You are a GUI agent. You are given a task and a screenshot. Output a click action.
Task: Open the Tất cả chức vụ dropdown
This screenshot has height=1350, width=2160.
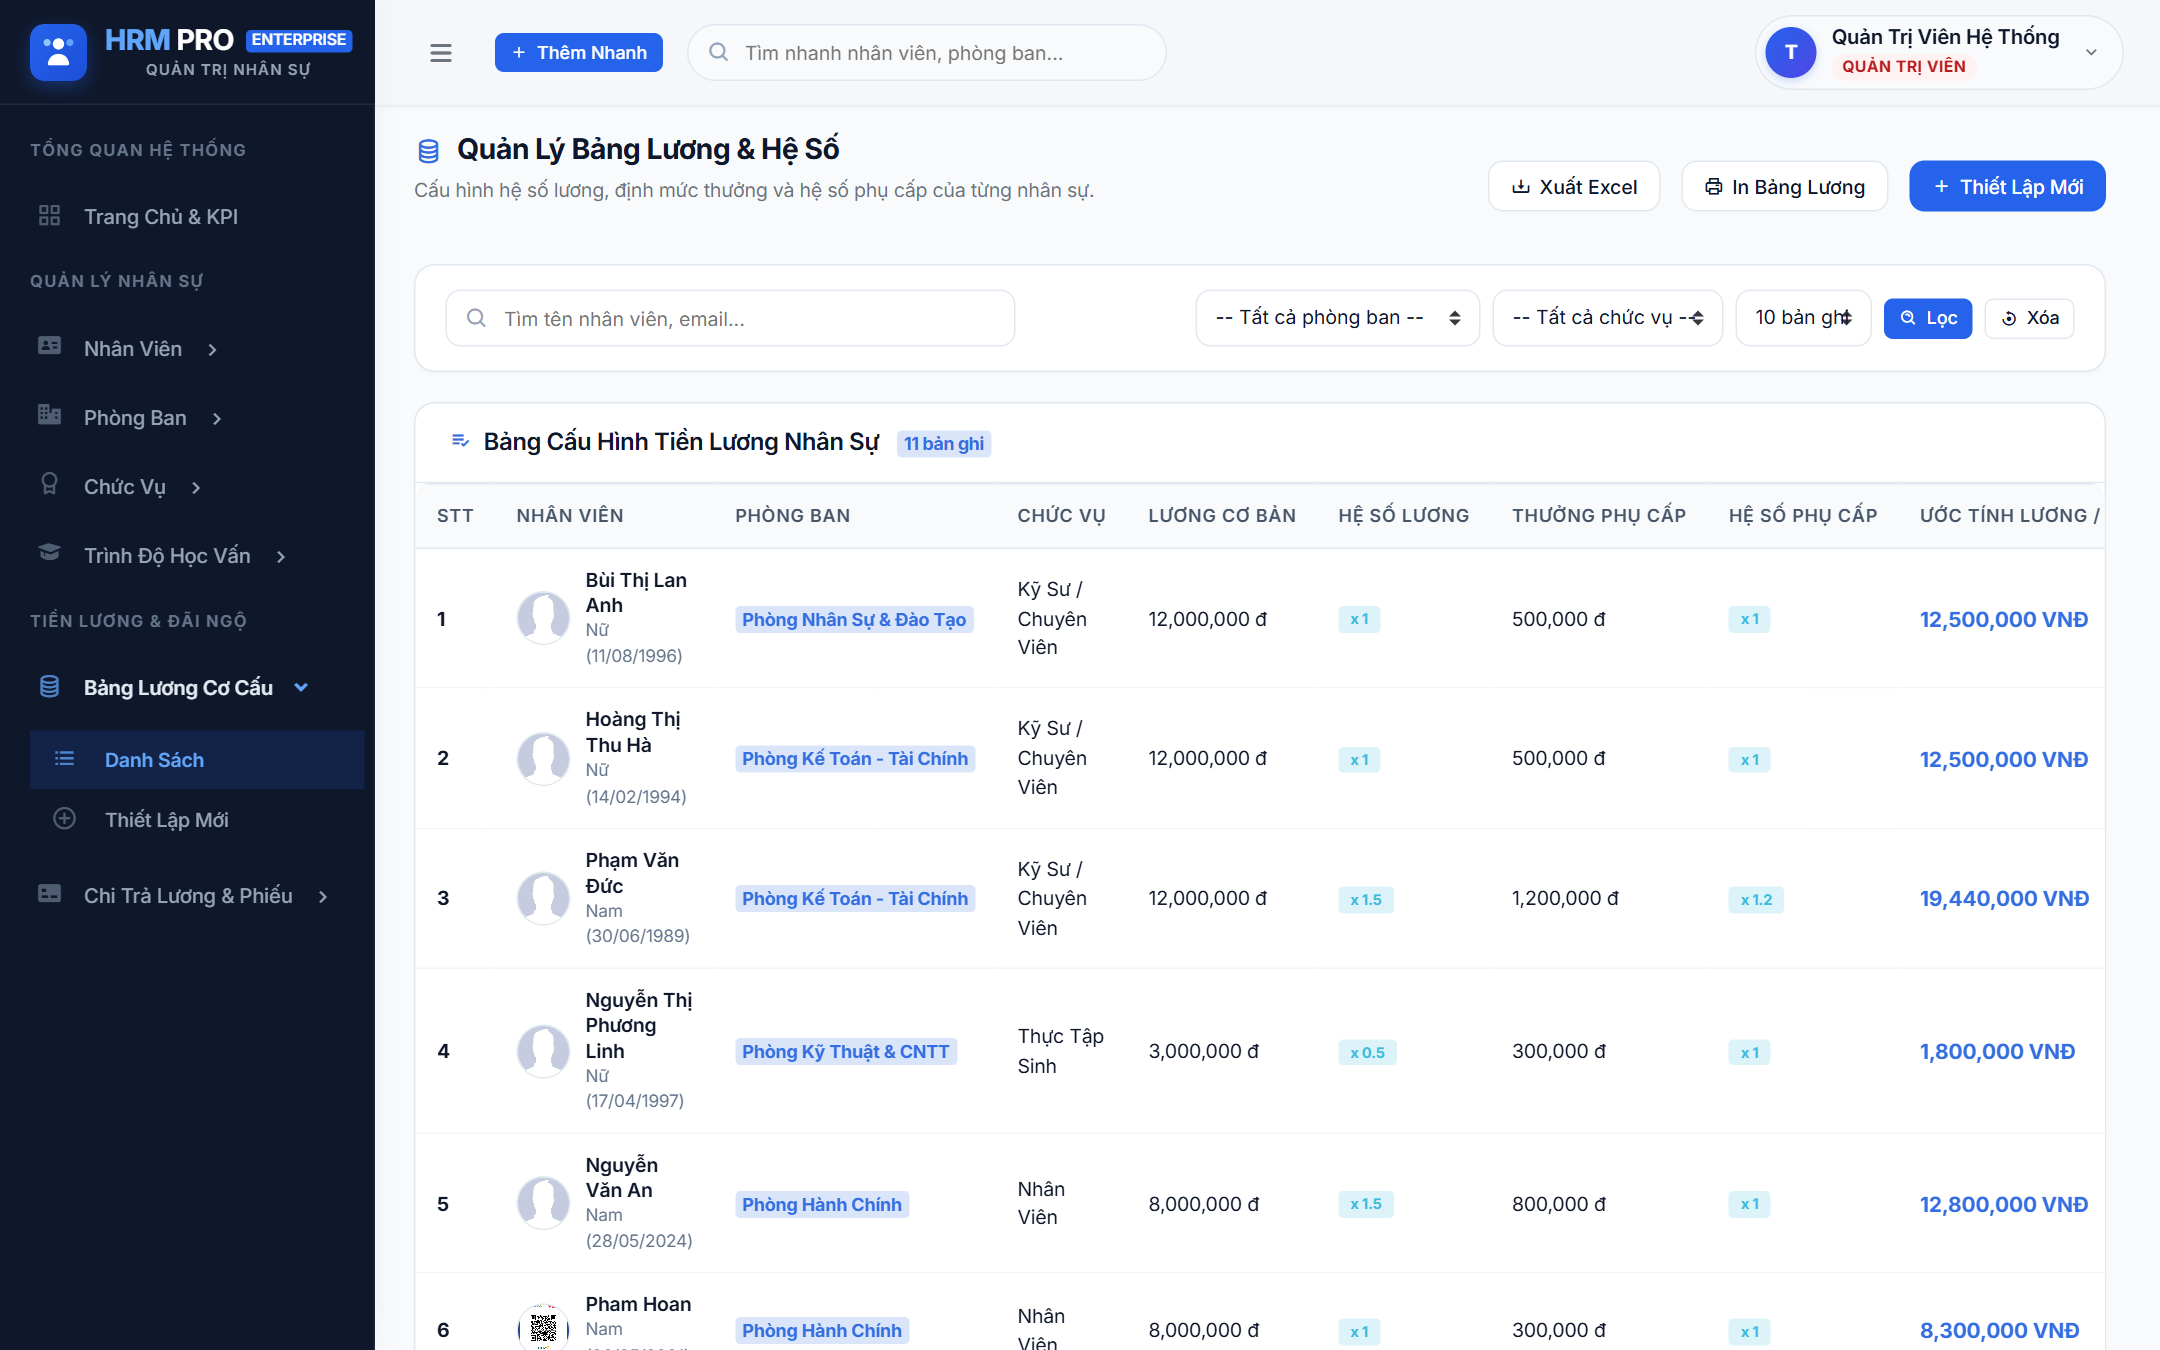(x=1607, y=318)
